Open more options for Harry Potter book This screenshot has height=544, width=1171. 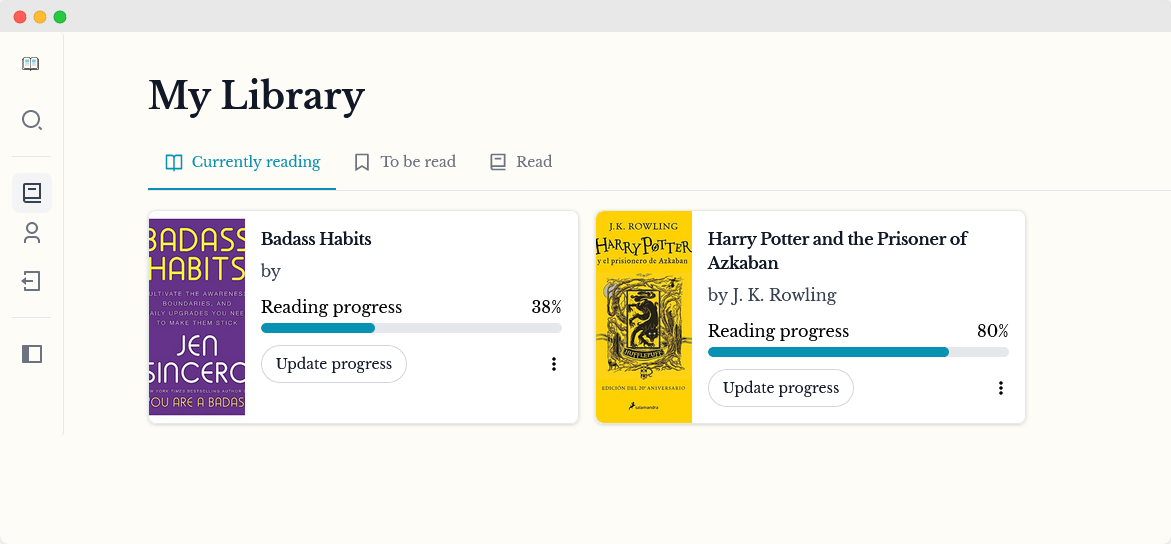[1001, 388]
